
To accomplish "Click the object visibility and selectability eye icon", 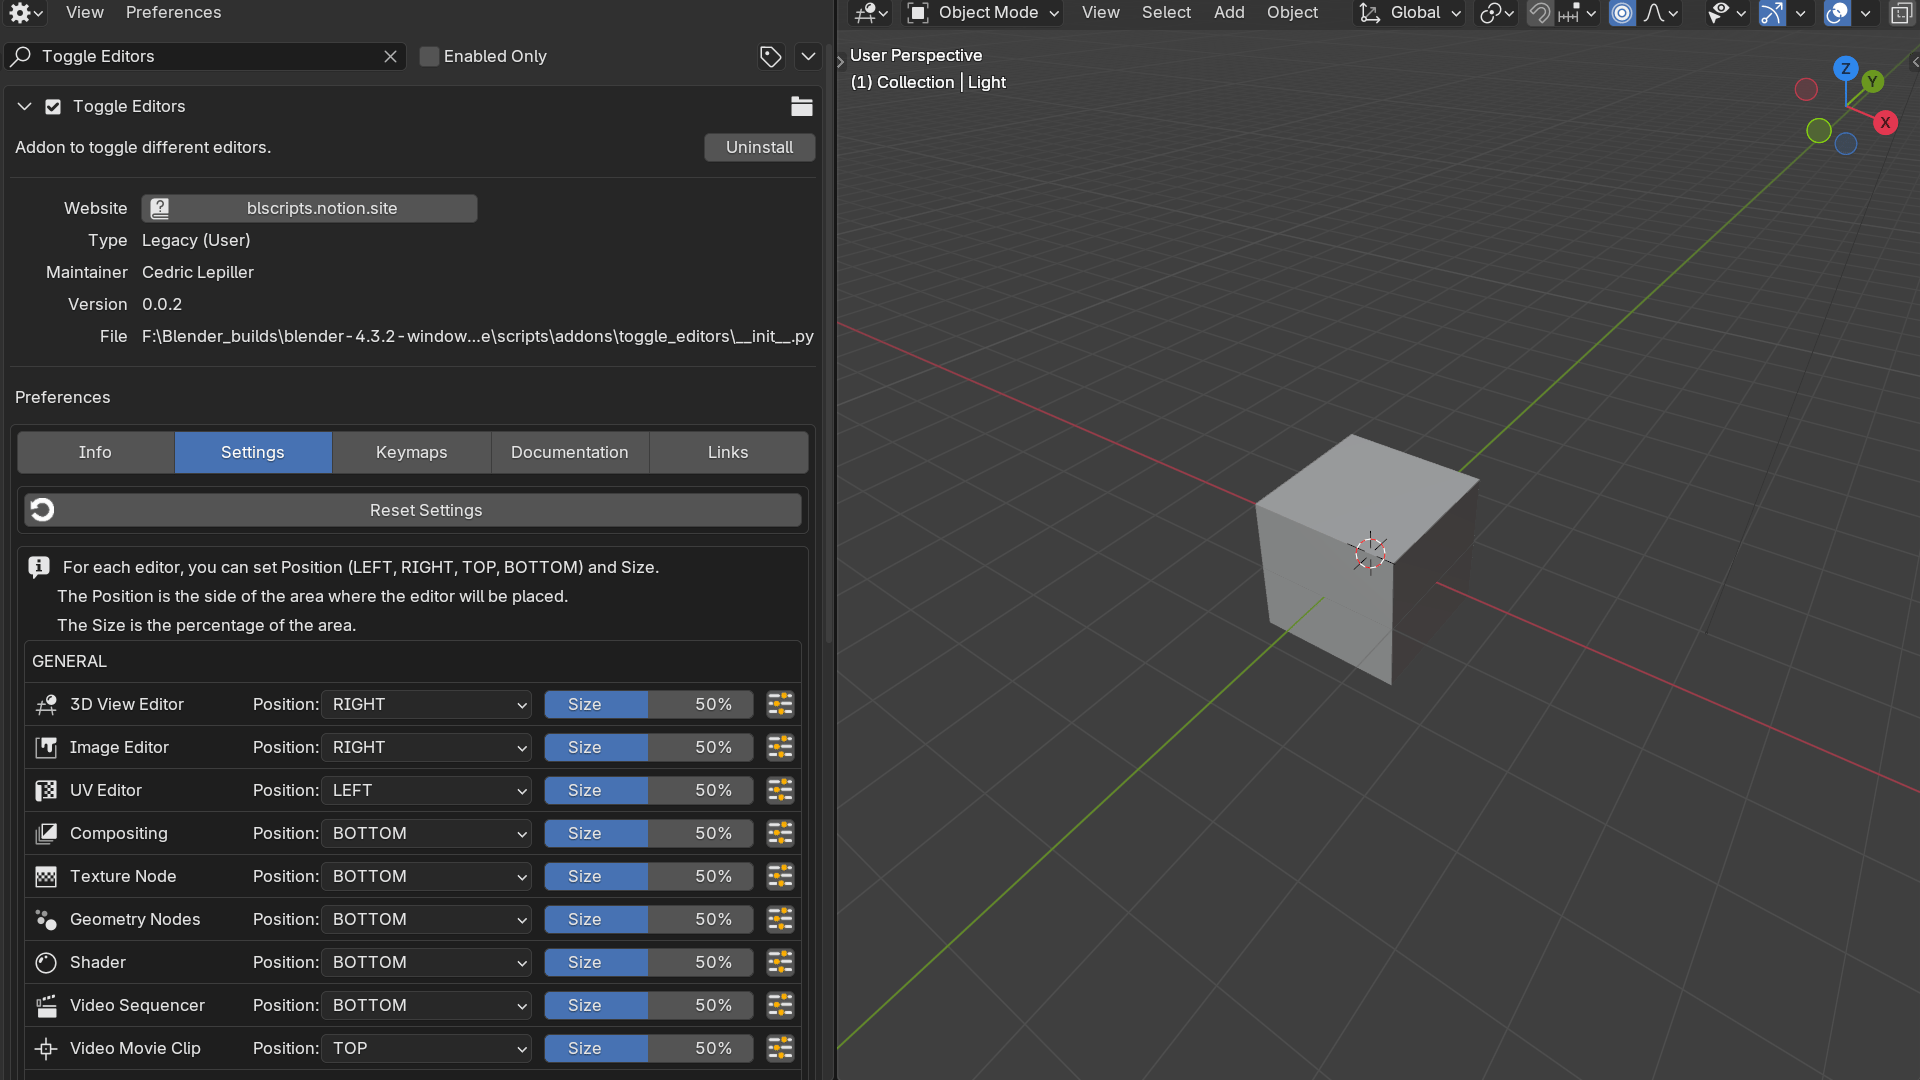I will pos(1727,13).
